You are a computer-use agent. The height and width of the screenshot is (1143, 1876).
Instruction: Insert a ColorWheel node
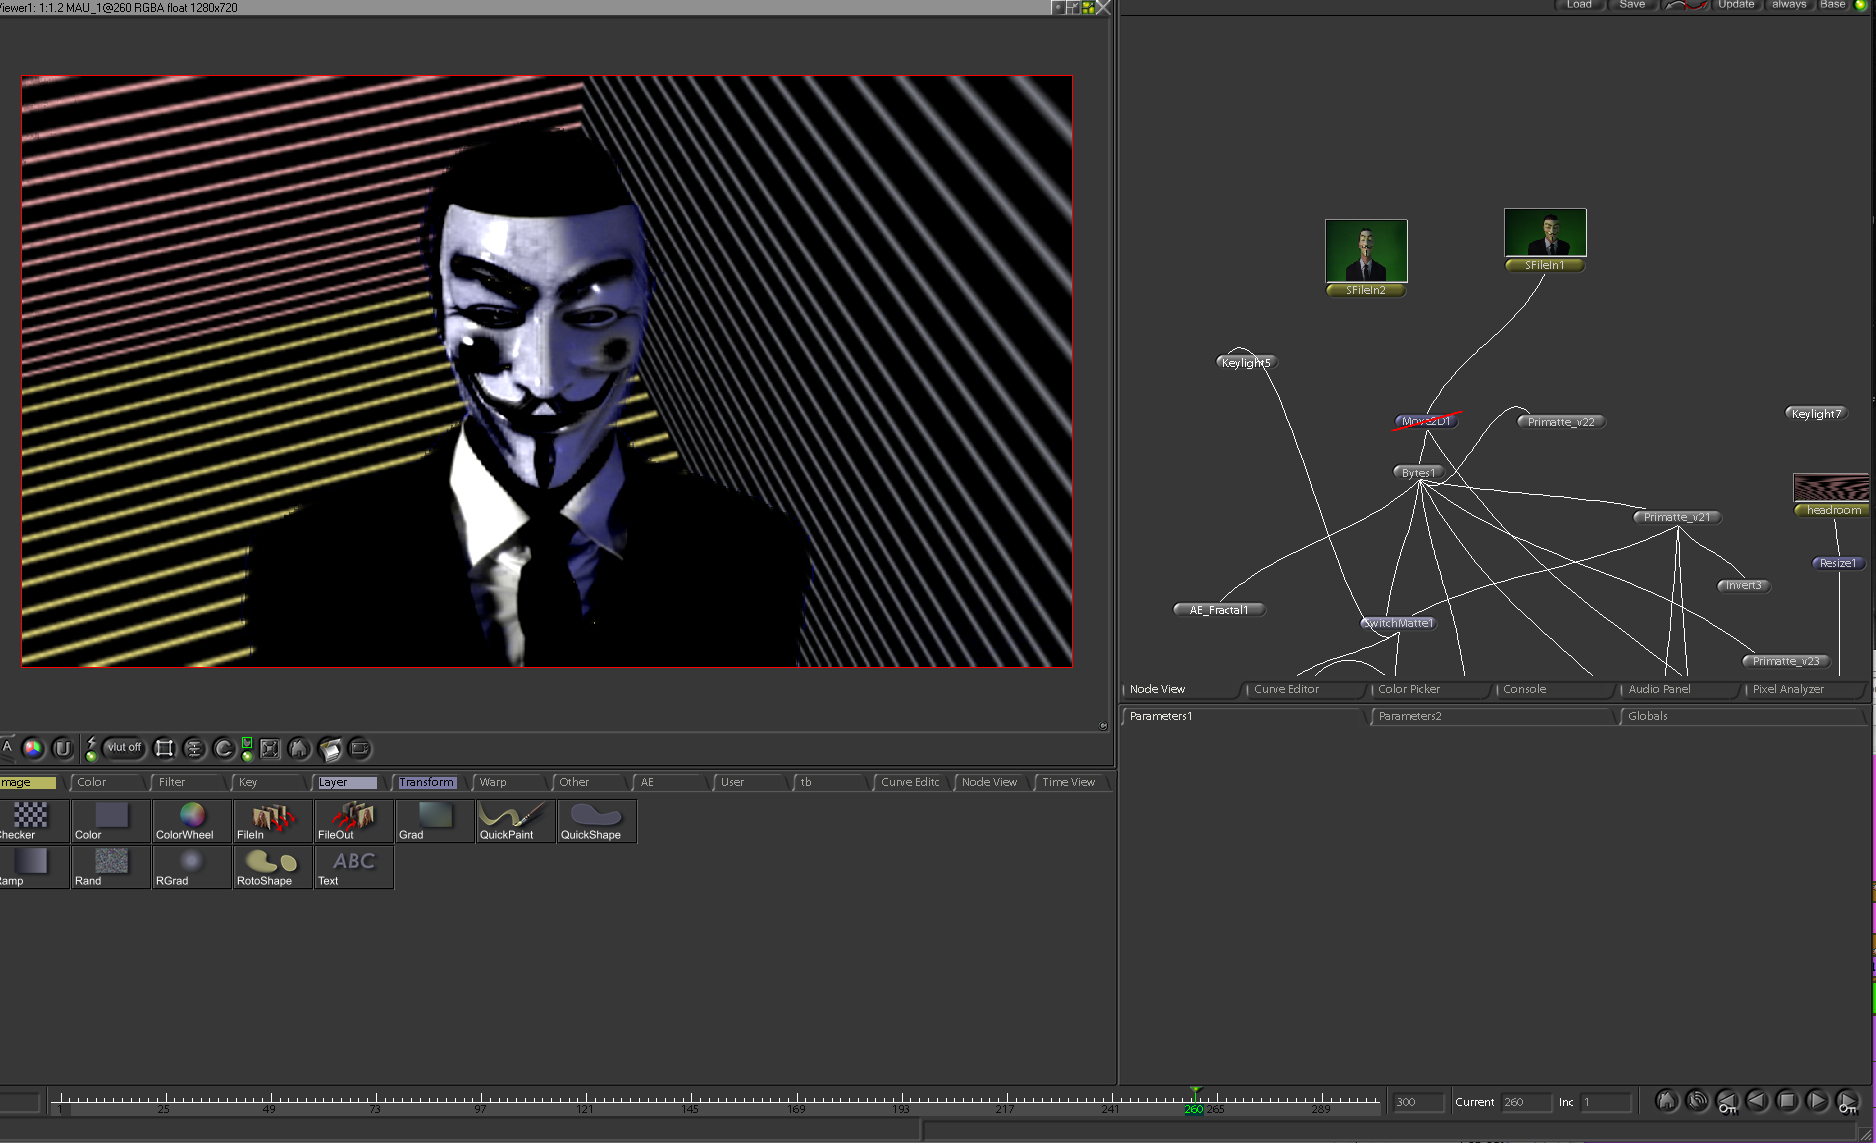192,821
